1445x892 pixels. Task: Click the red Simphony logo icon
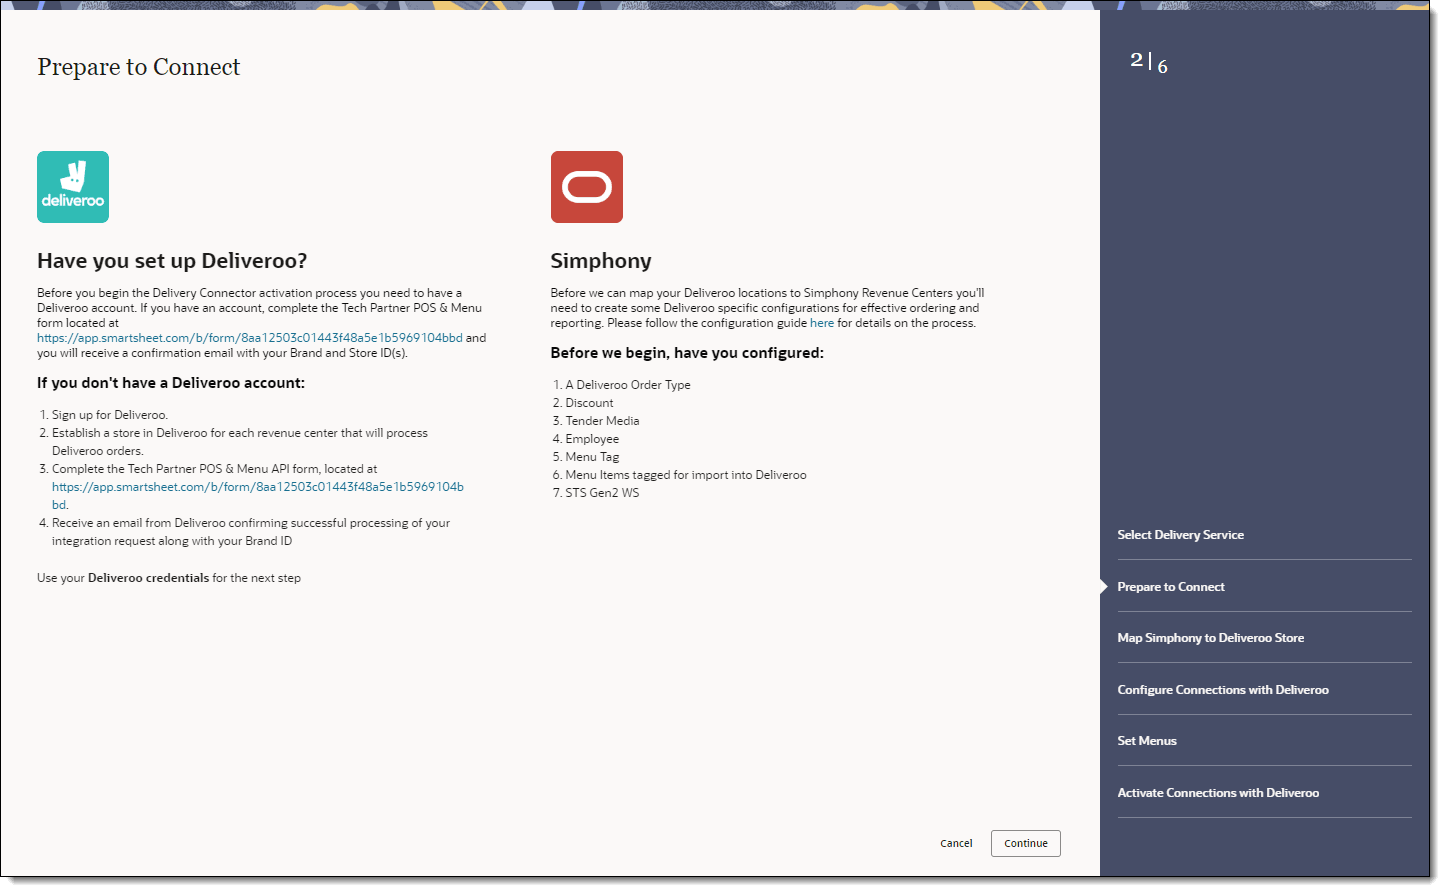(x=587, y=187)
